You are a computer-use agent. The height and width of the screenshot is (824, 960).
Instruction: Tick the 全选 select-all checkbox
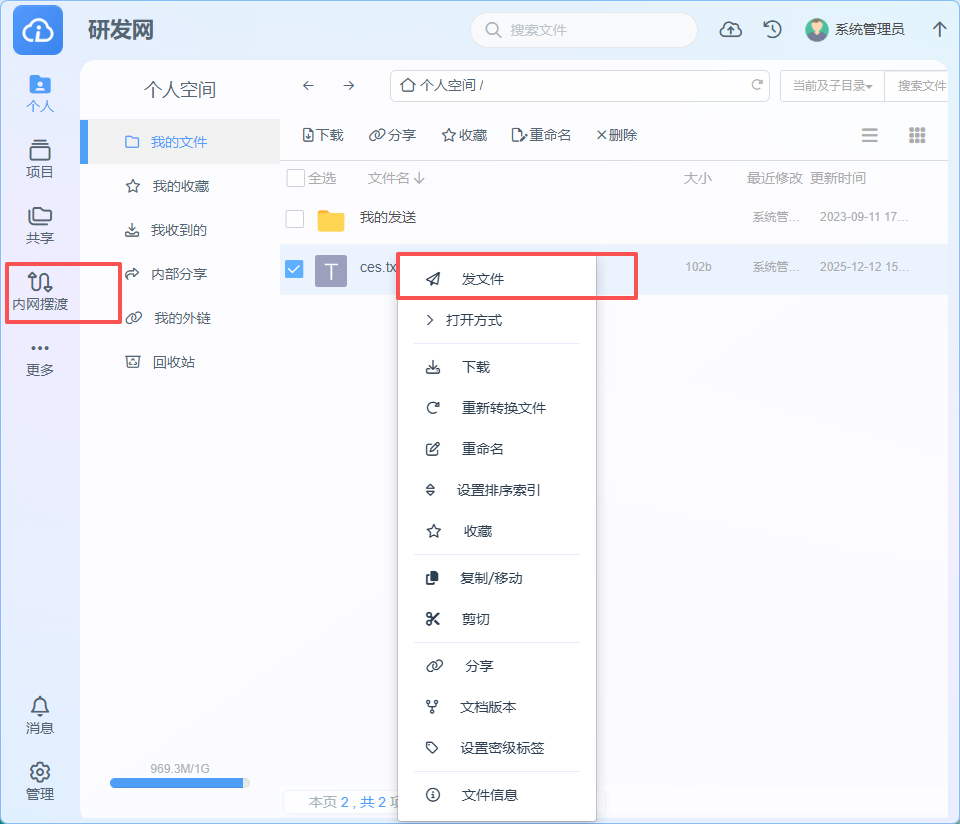(295, 179)
